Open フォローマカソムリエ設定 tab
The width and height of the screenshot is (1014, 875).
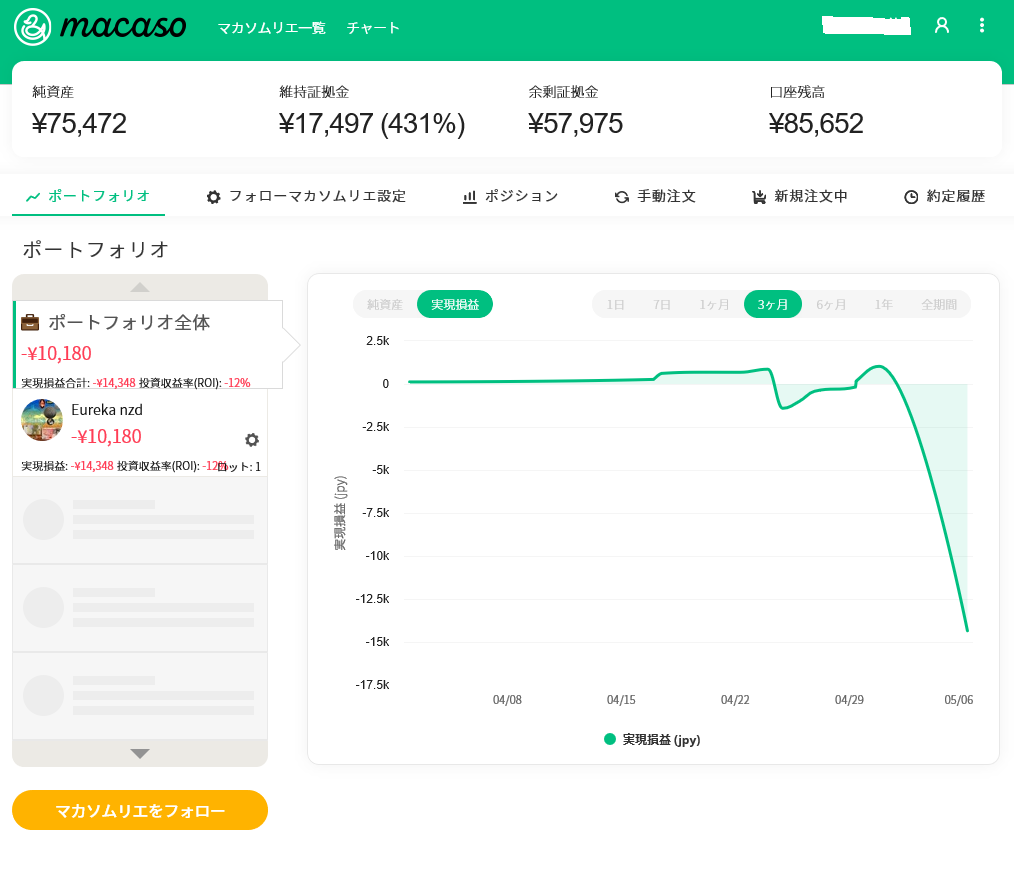pos(306,197)
